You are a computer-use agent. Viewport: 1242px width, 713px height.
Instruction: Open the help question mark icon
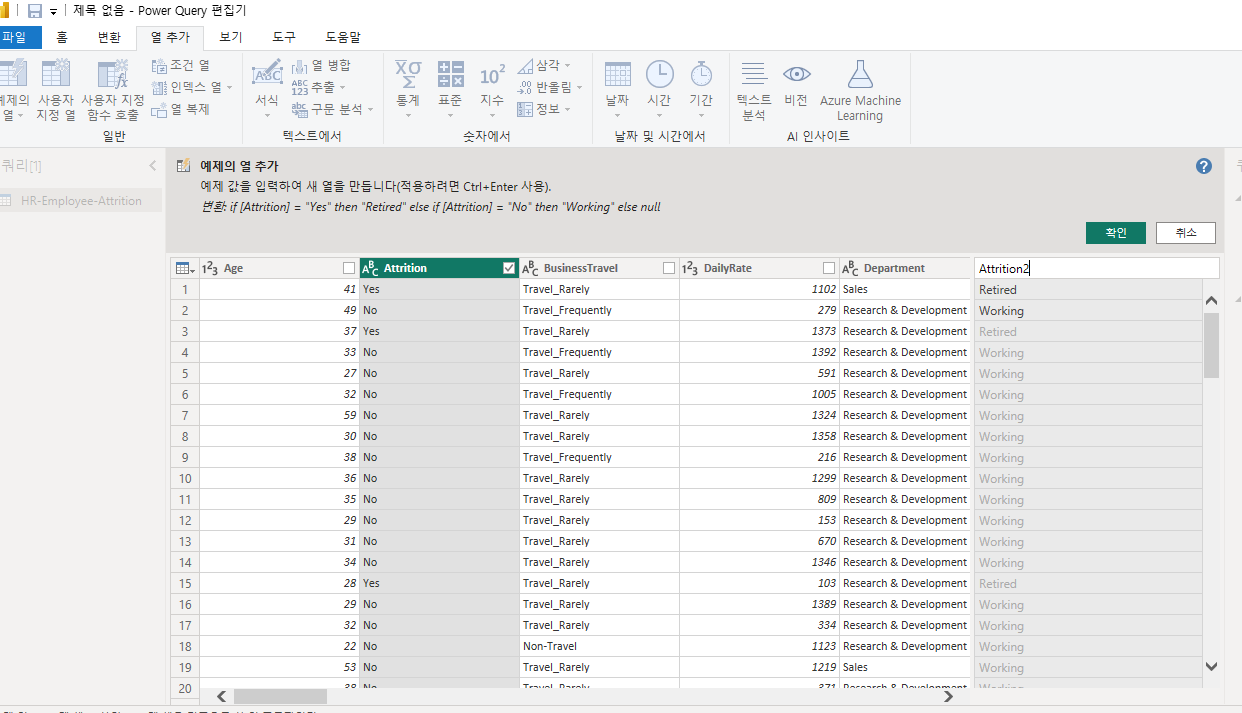(1204, 166)
